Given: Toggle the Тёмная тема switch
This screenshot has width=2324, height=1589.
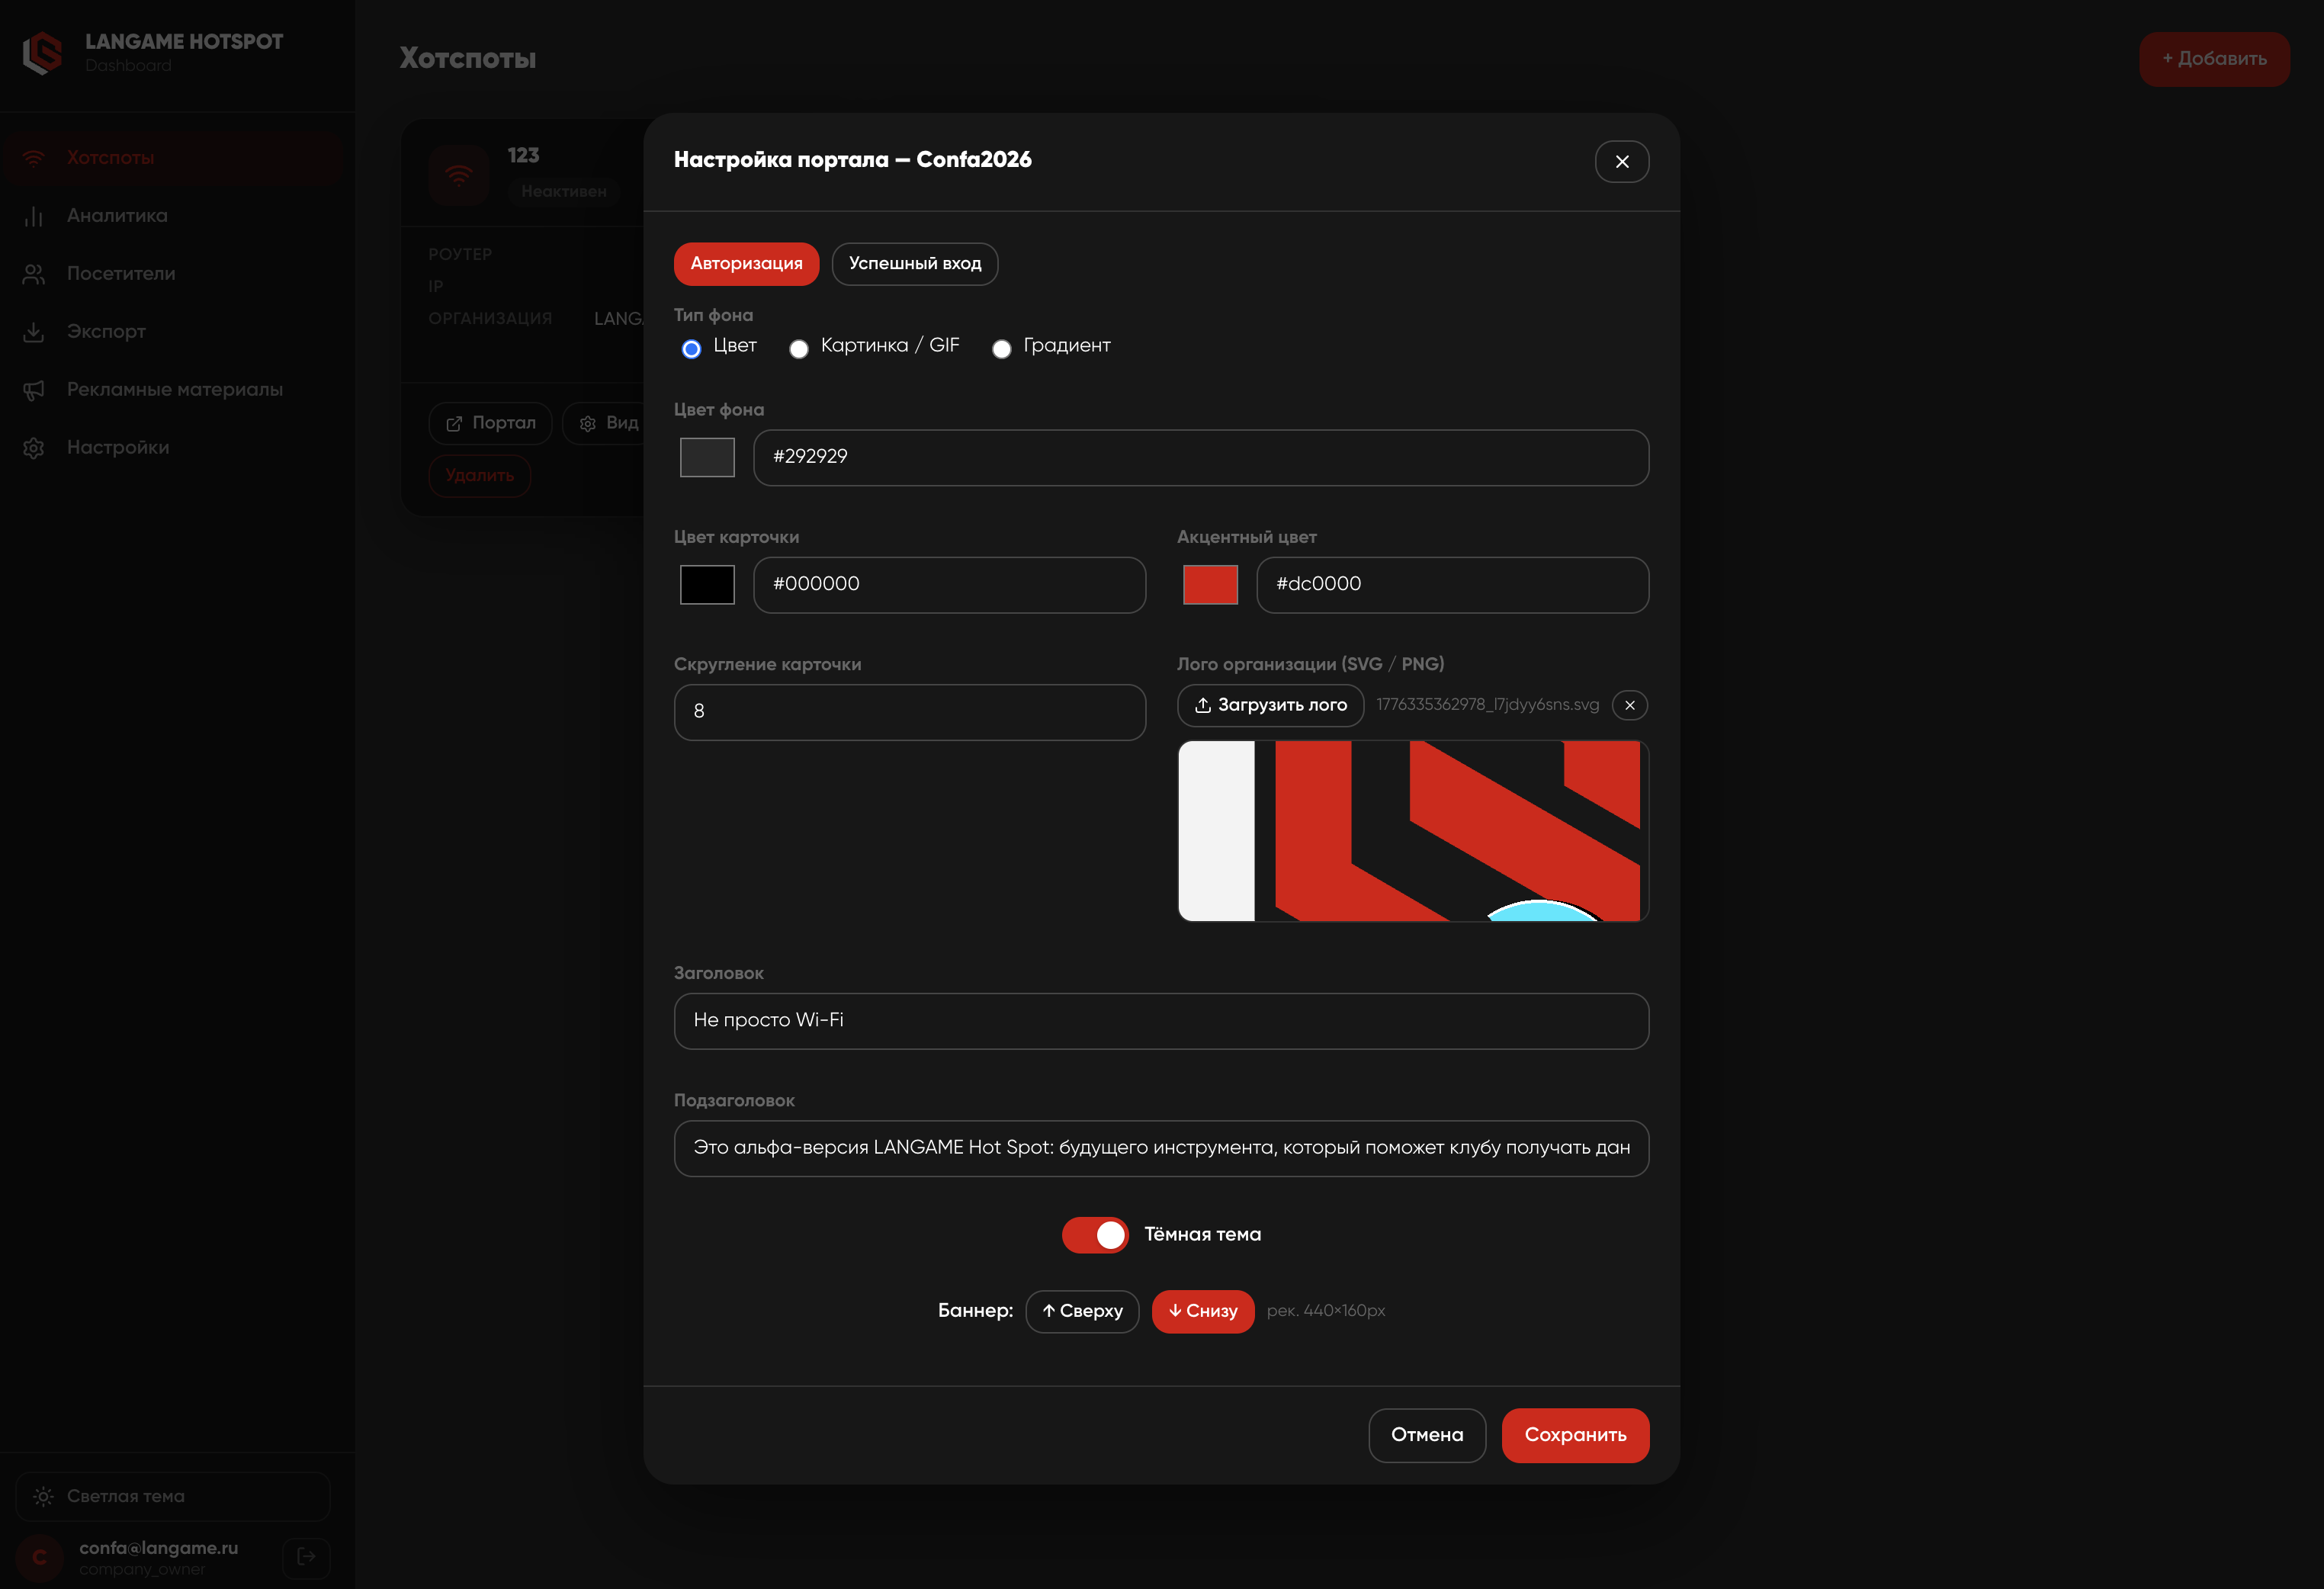Looking at the screenshot, I should (x=1095, y=1235).
